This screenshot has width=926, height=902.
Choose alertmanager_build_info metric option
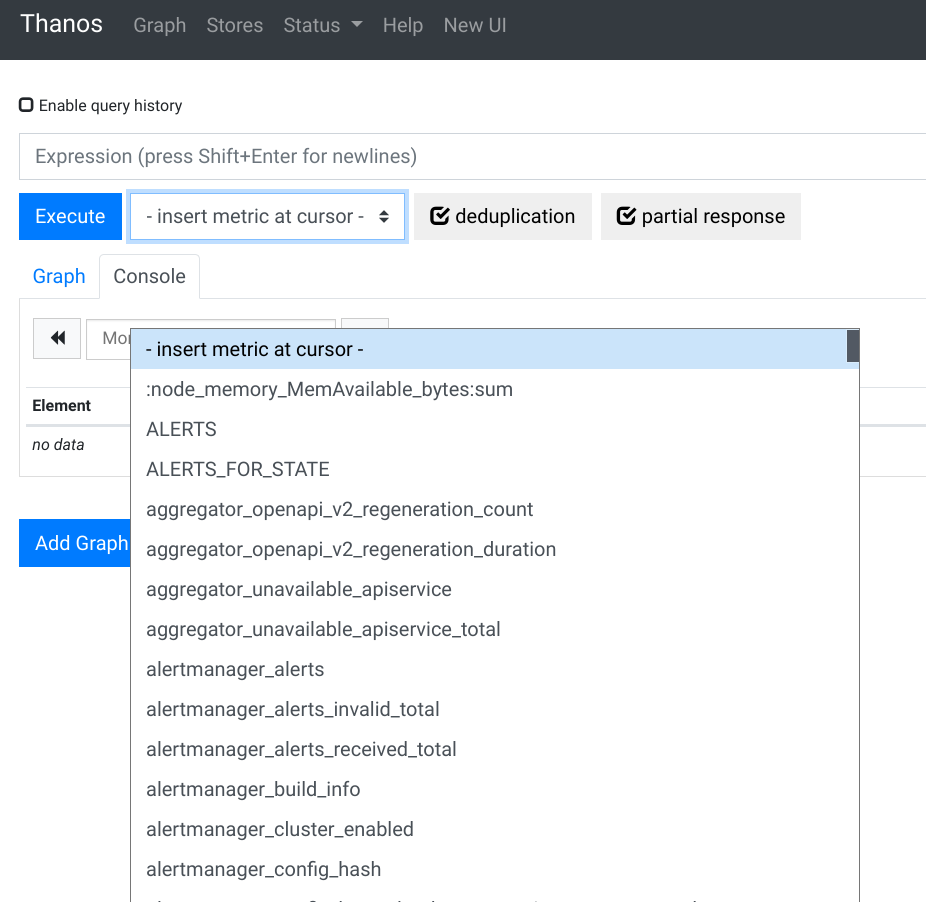pyautogui.click(x=253, y=789)
